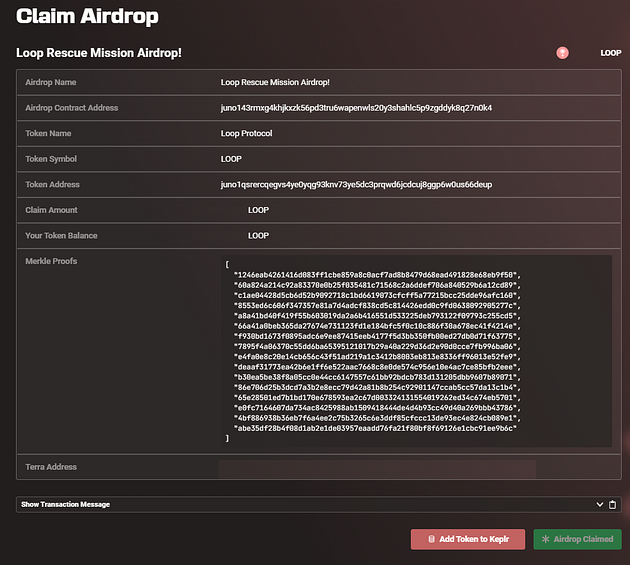
Task: Click the coin icon in the Add Token to Keplr button
Action: click(431, 539)
